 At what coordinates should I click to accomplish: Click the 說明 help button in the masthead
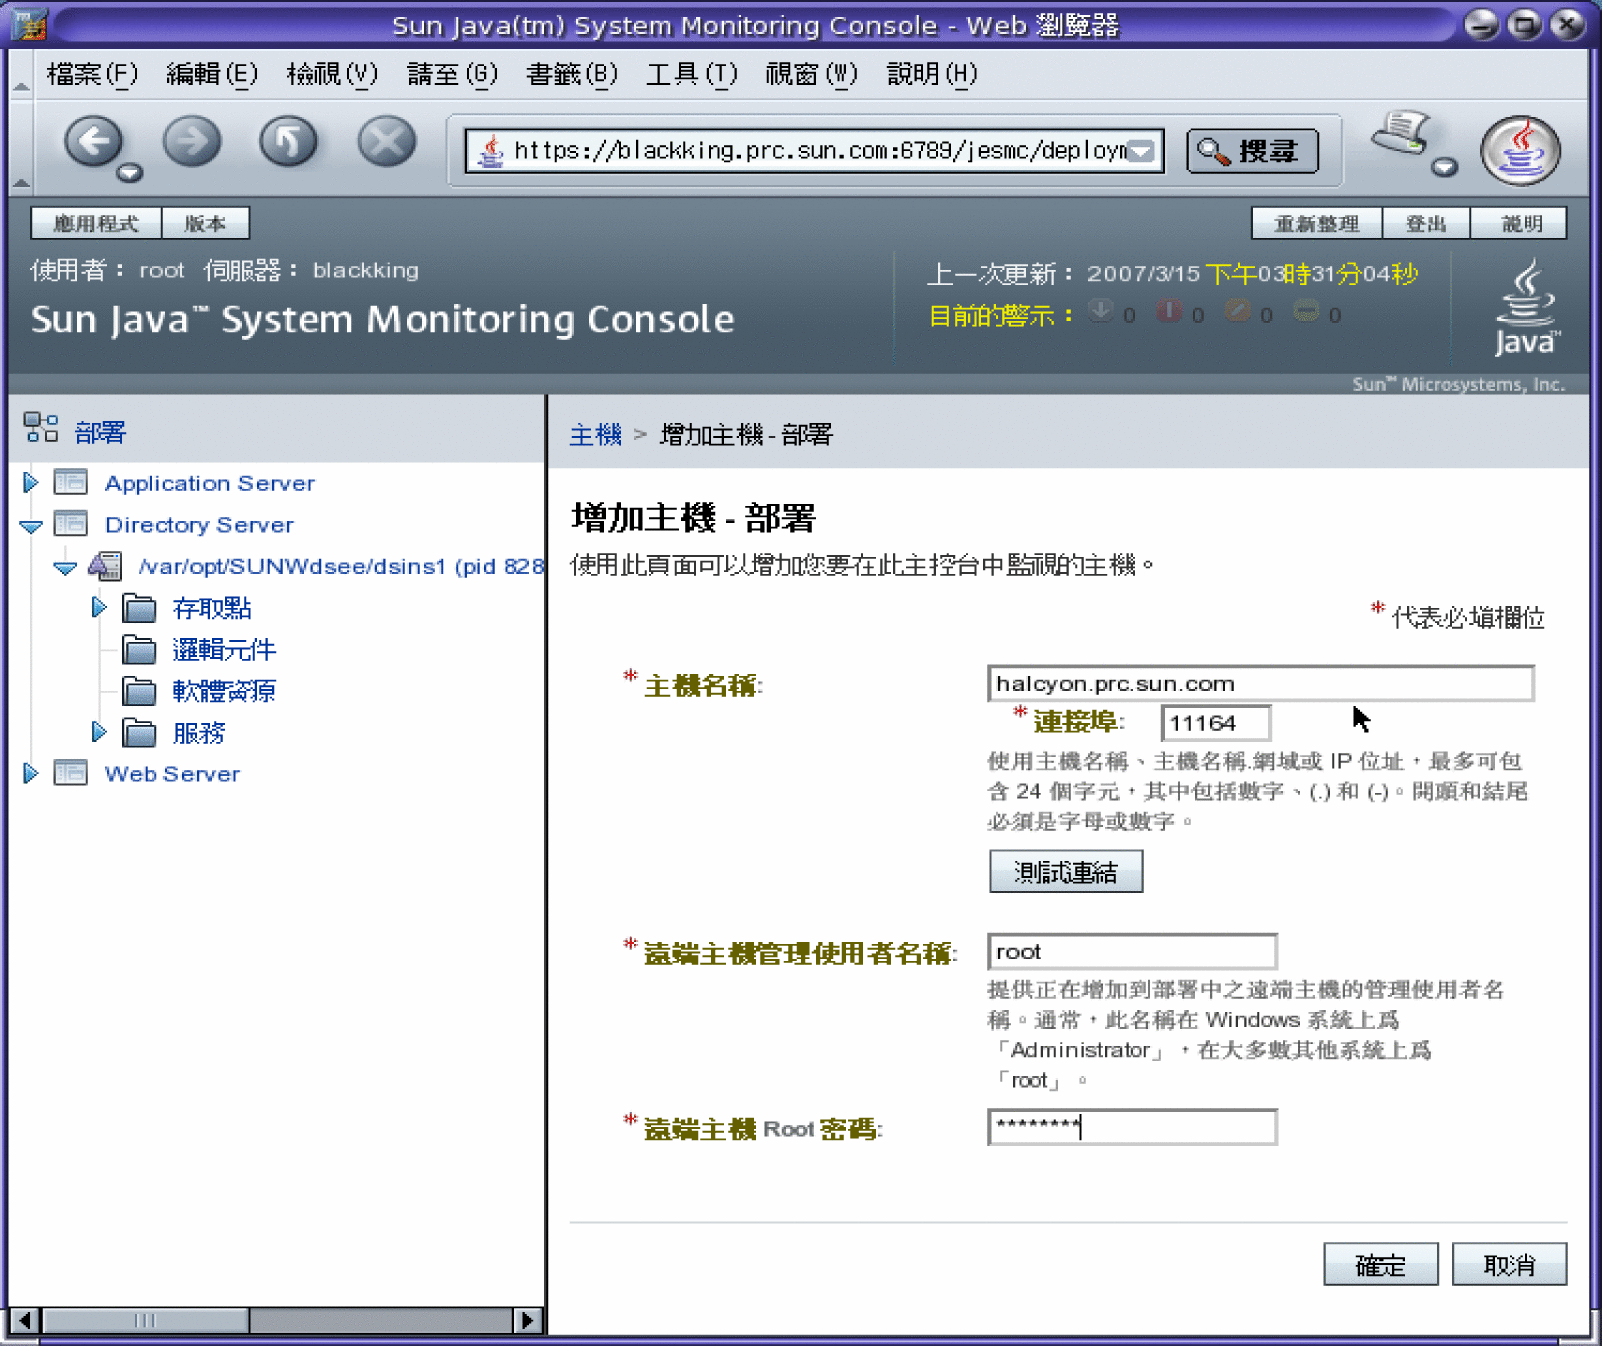pos(1521,223)
